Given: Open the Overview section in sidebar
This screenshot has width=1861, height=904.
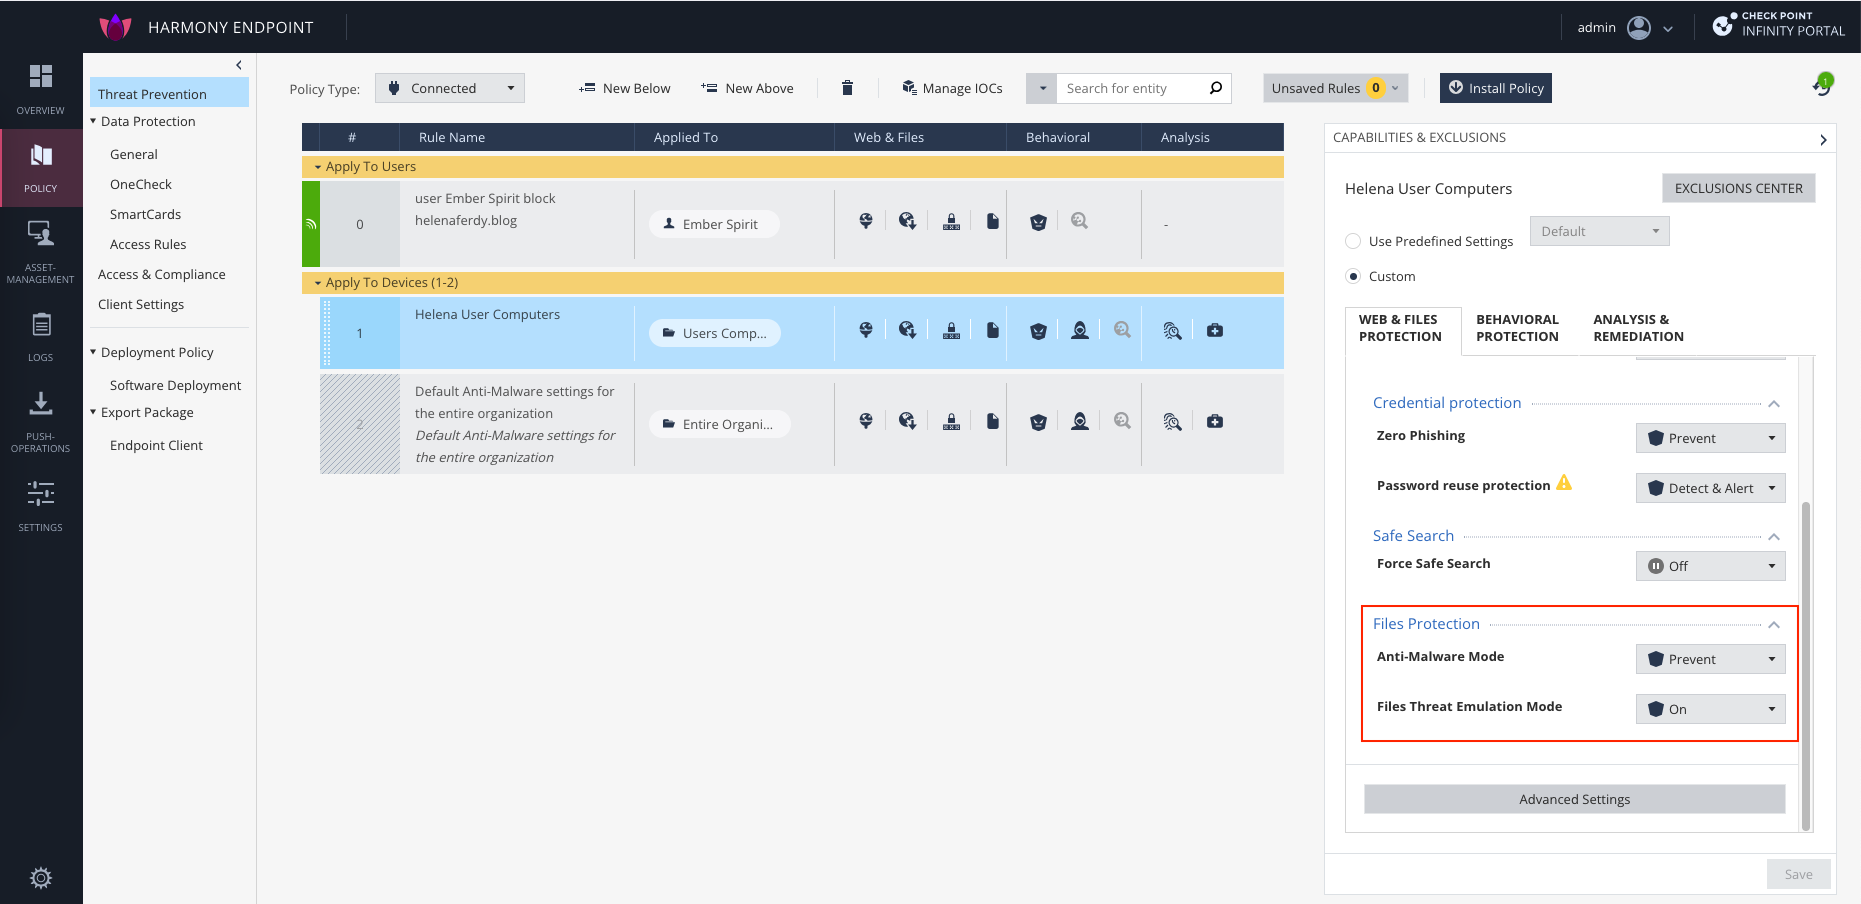Looking at the screenshot, I should [41, 88].
